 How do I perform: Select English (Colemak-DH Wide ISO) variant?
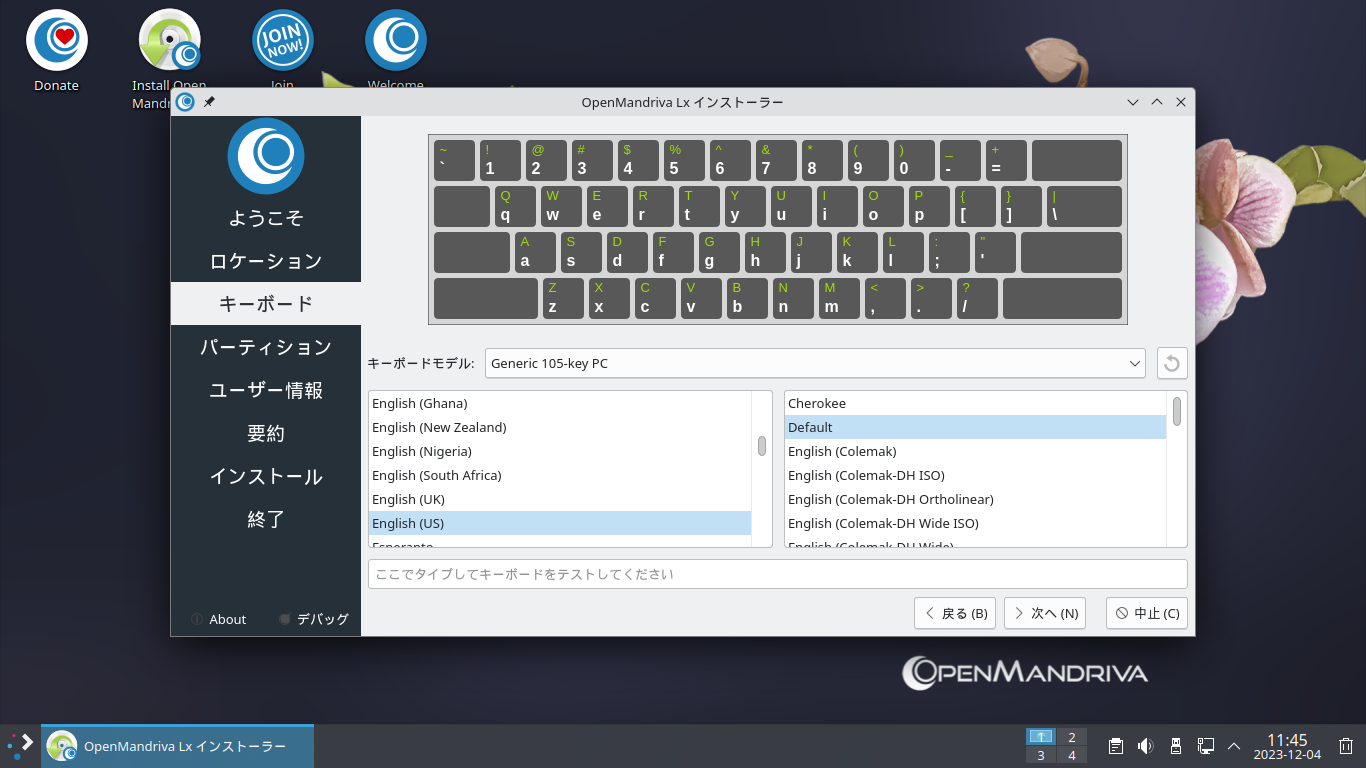click(x=975, y=523)
